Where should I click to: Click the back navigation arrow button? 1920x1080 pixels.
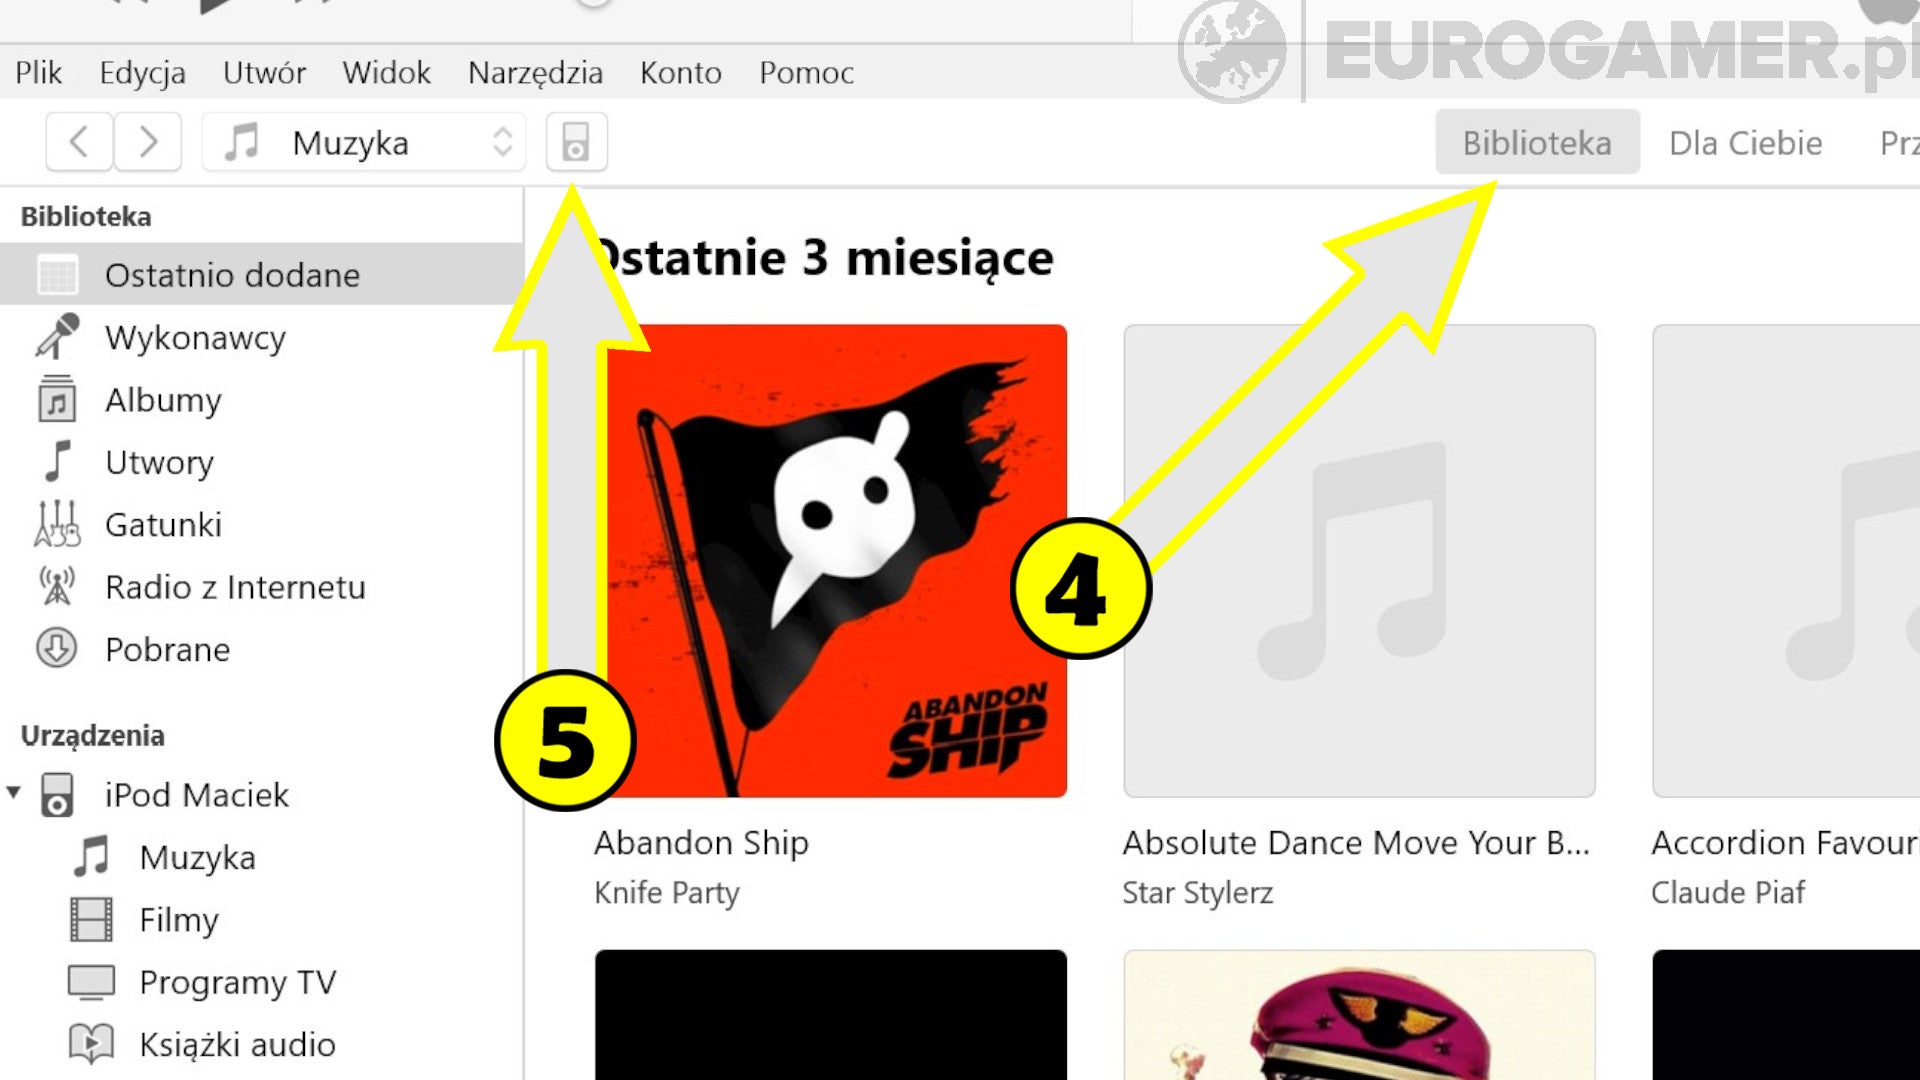pos(79,142)
